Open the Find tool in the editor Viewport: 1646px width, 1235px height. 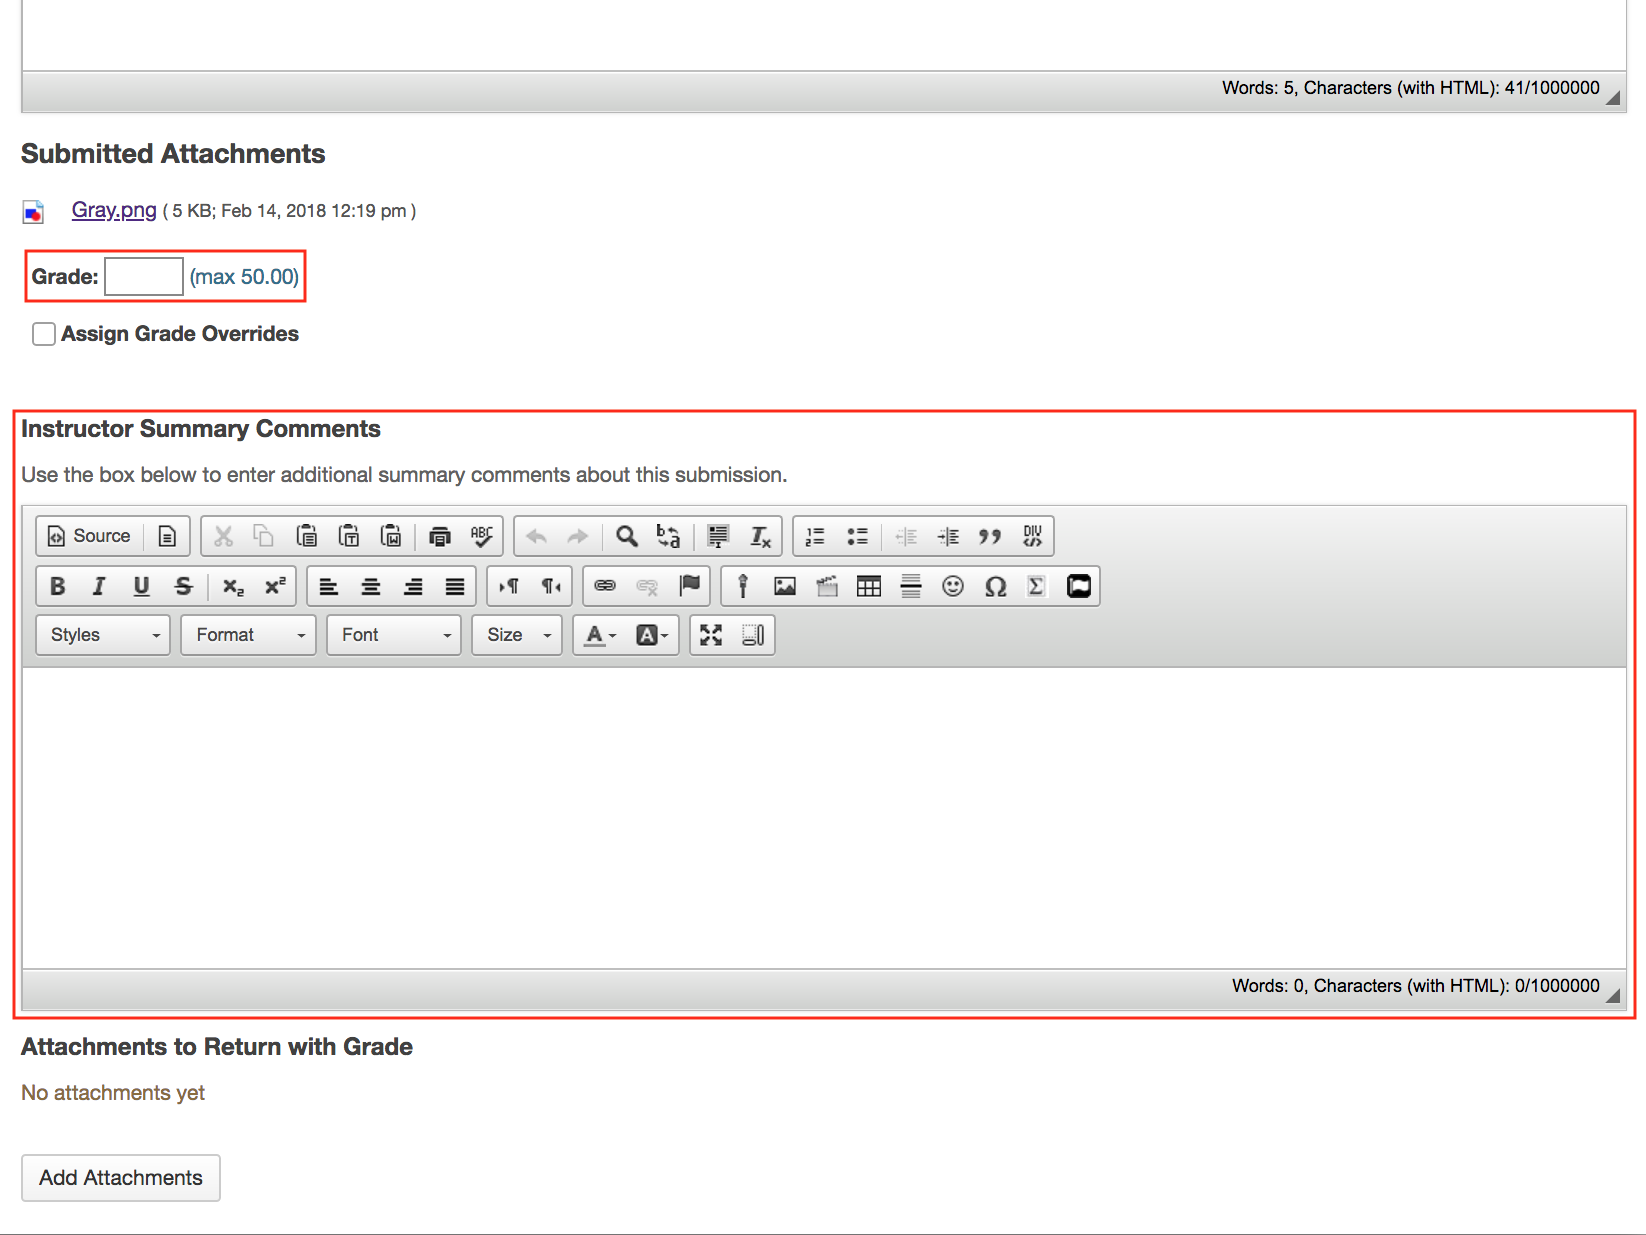click(626, 536)
